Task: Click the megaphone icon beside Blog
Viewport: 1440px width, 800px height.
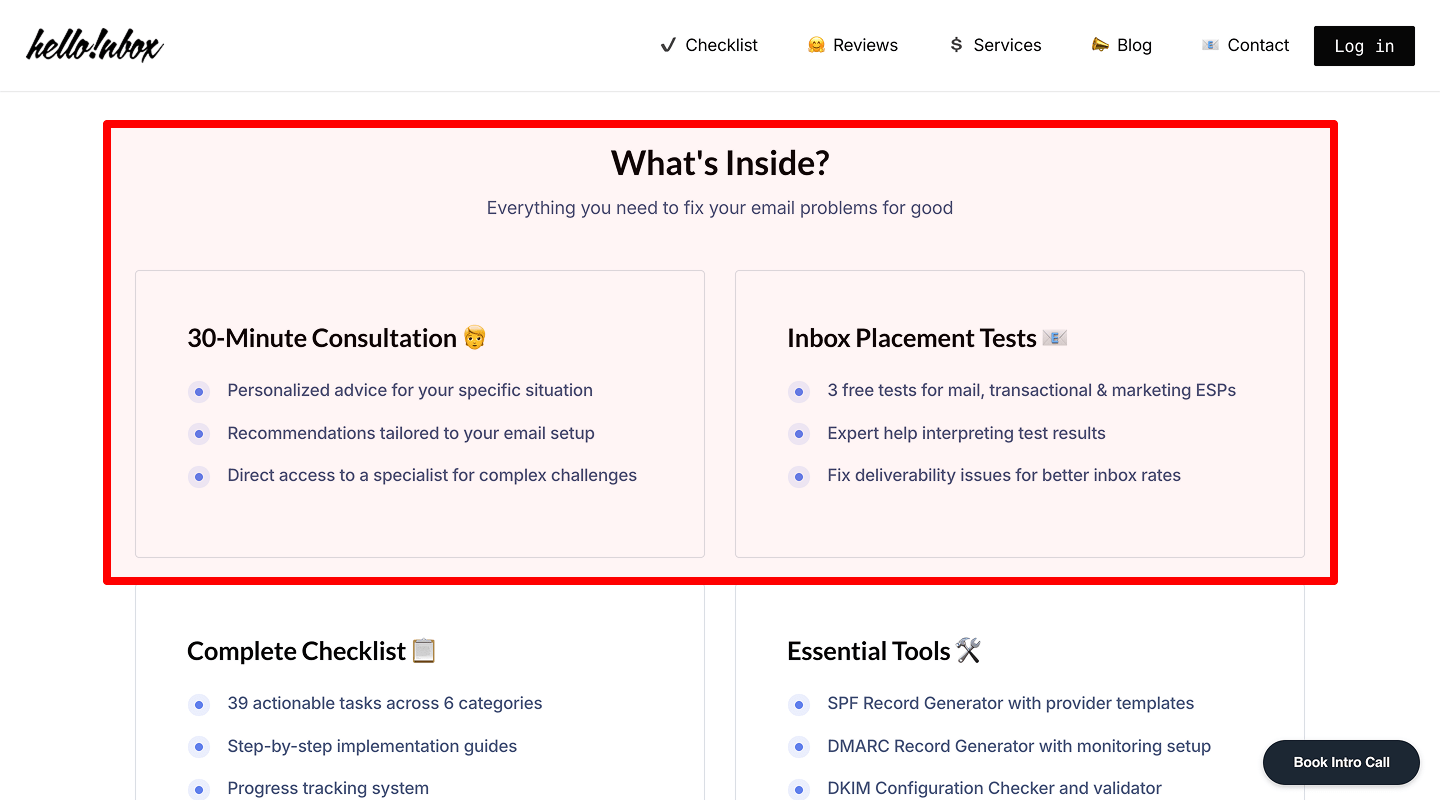Action: tap(1099, 45)
